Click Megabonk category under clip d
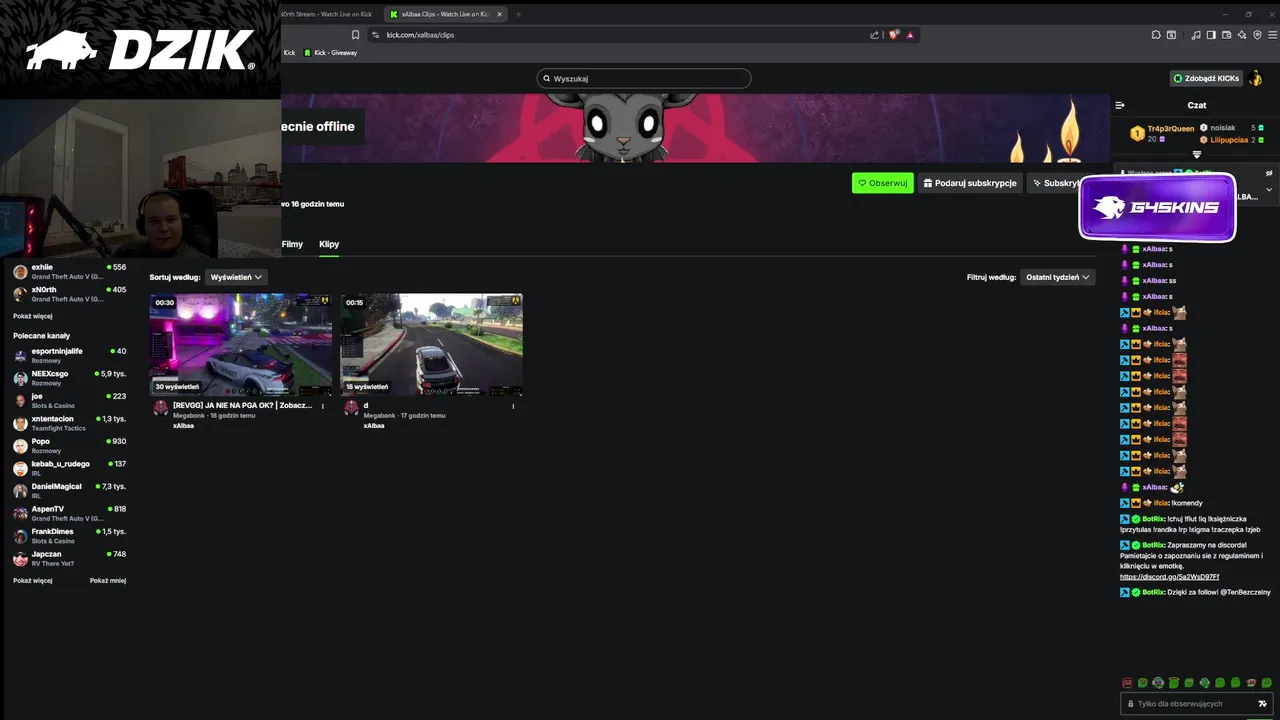This screenshot has width=1280, height=720. click(379, 416)
